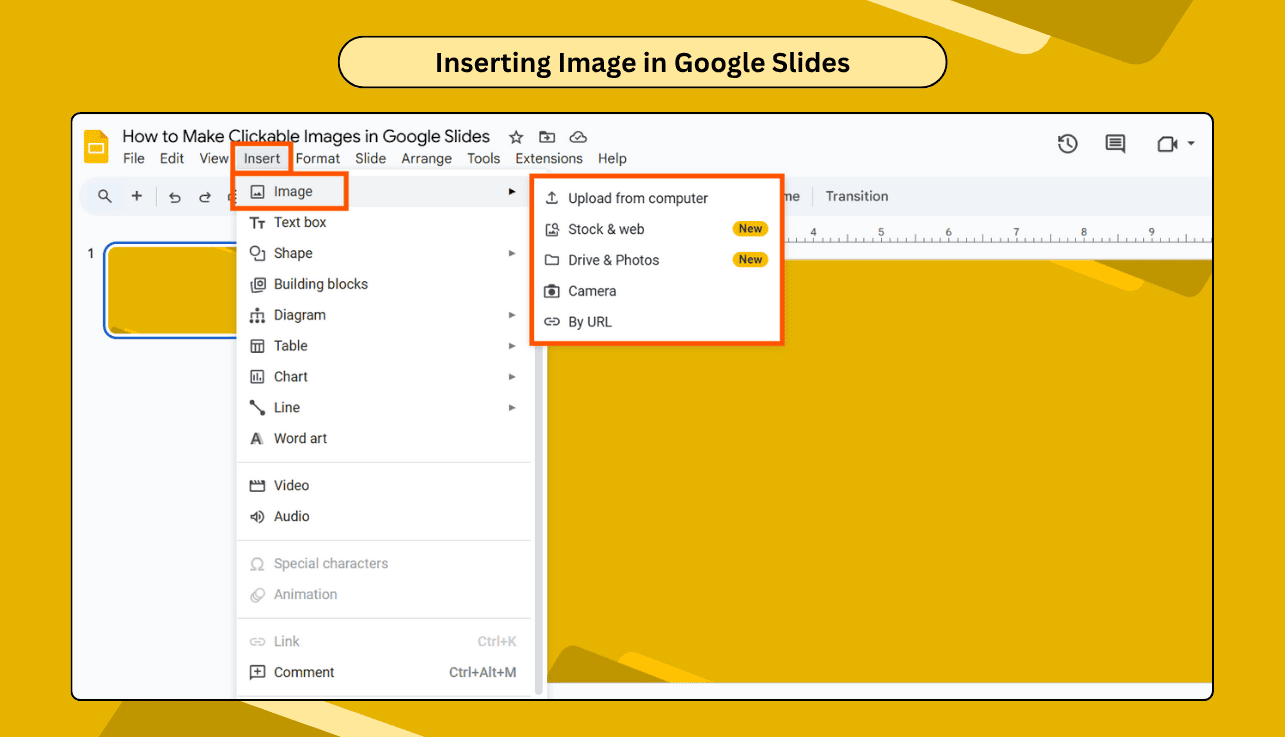Switch to the Transition panel

(x=856, y=196)
